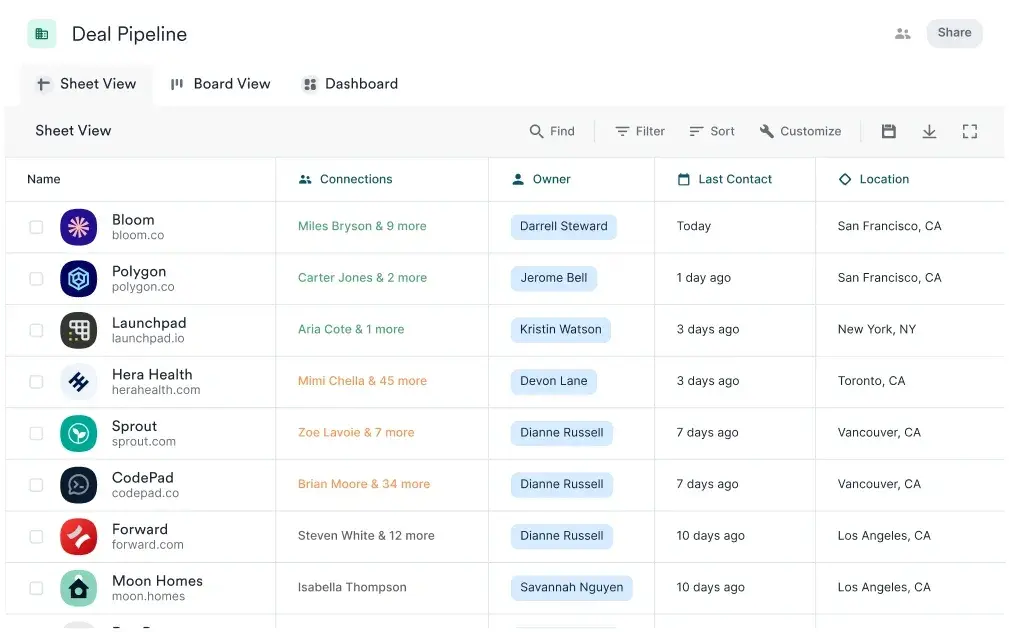Click Dianne Russell tag in Sprout row

pos(562,433)
